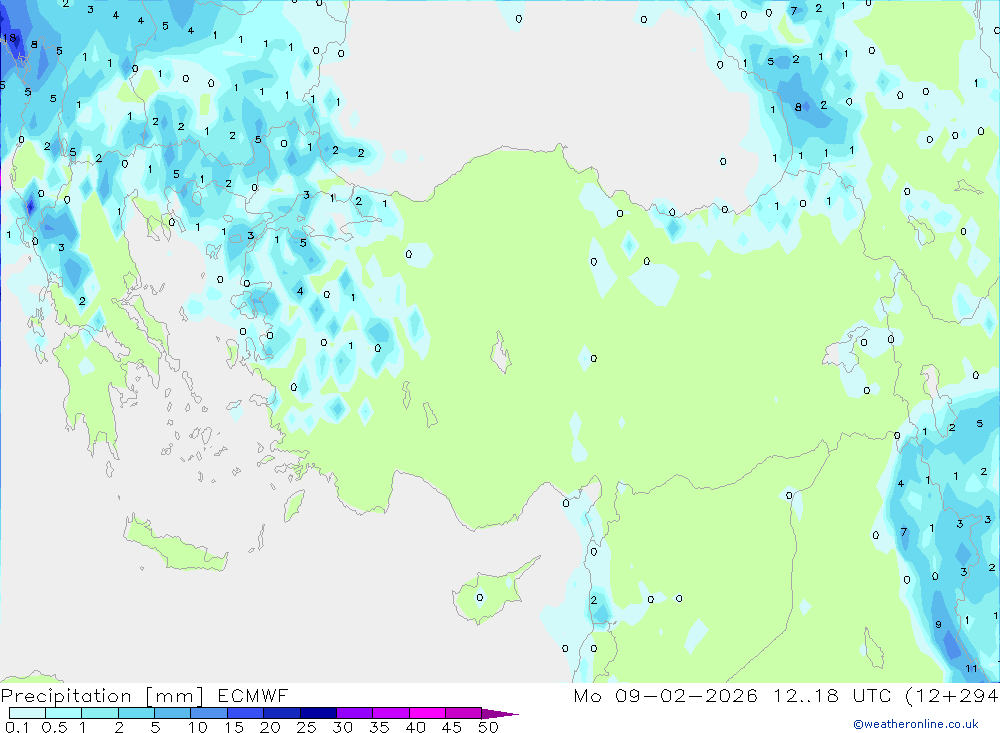Pick the 15–20 mm legend swatch
Image resolution: width=1000 pixels, height=733 pixels.
(245, 713)
